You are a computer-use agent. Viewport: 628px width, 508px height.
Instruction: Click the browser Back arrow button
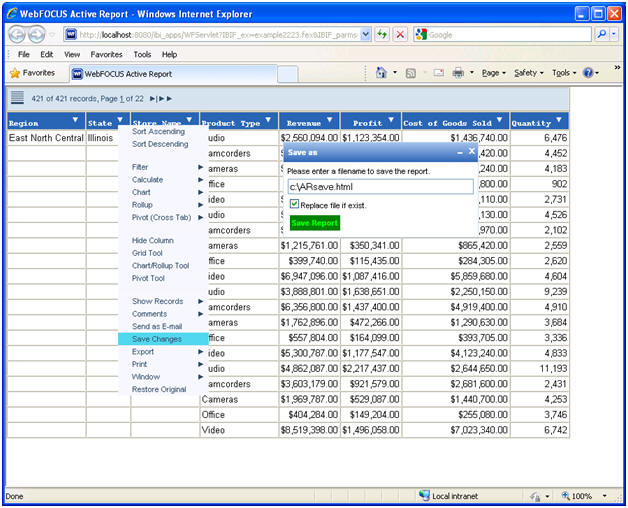17,34
